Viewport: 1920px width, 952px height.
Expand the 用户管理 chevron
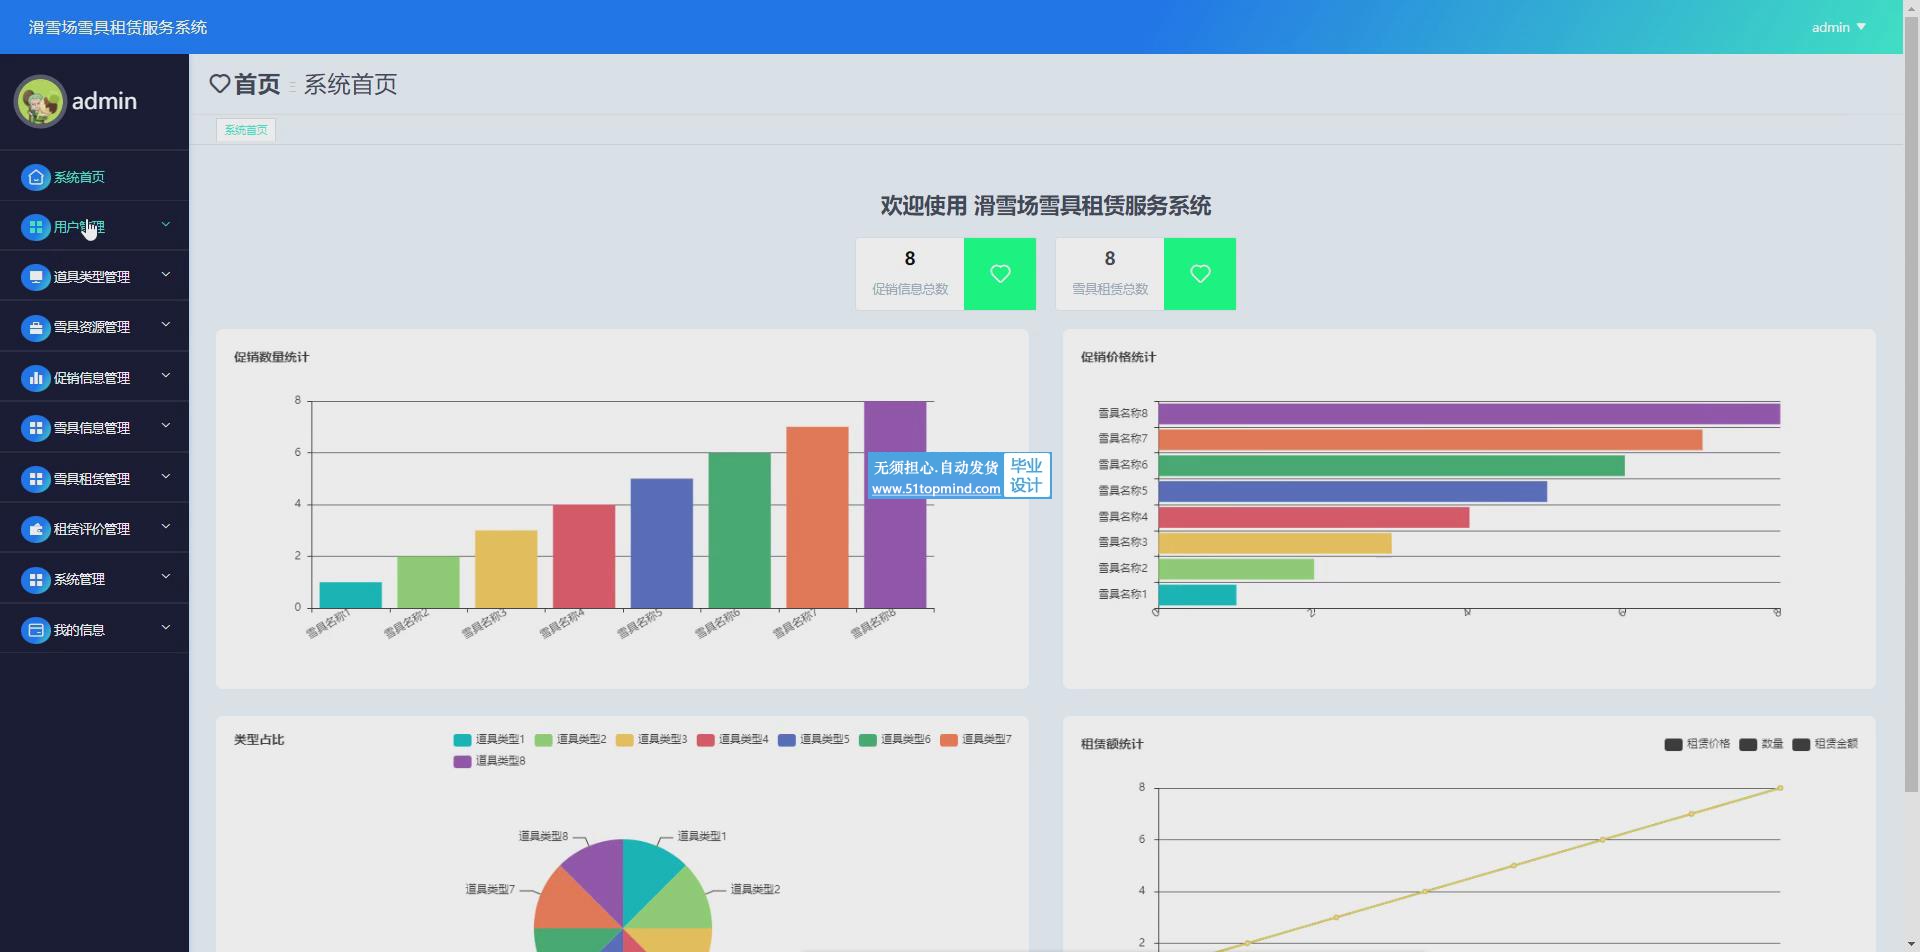[x=166, y=225]
